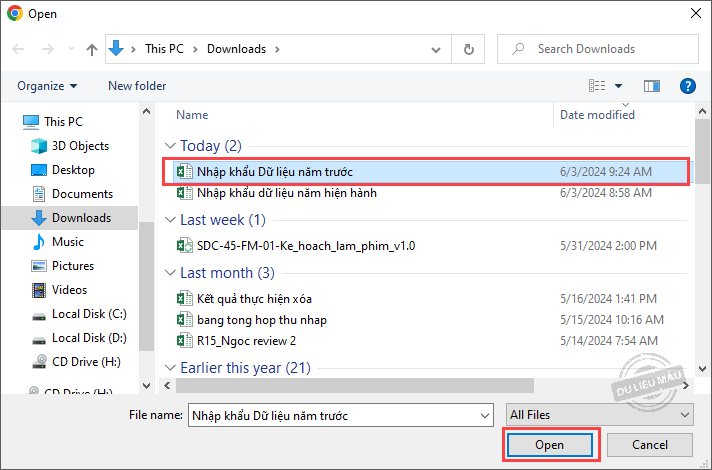Click the Open button
The image size is (712, 470).
[549, 444]
